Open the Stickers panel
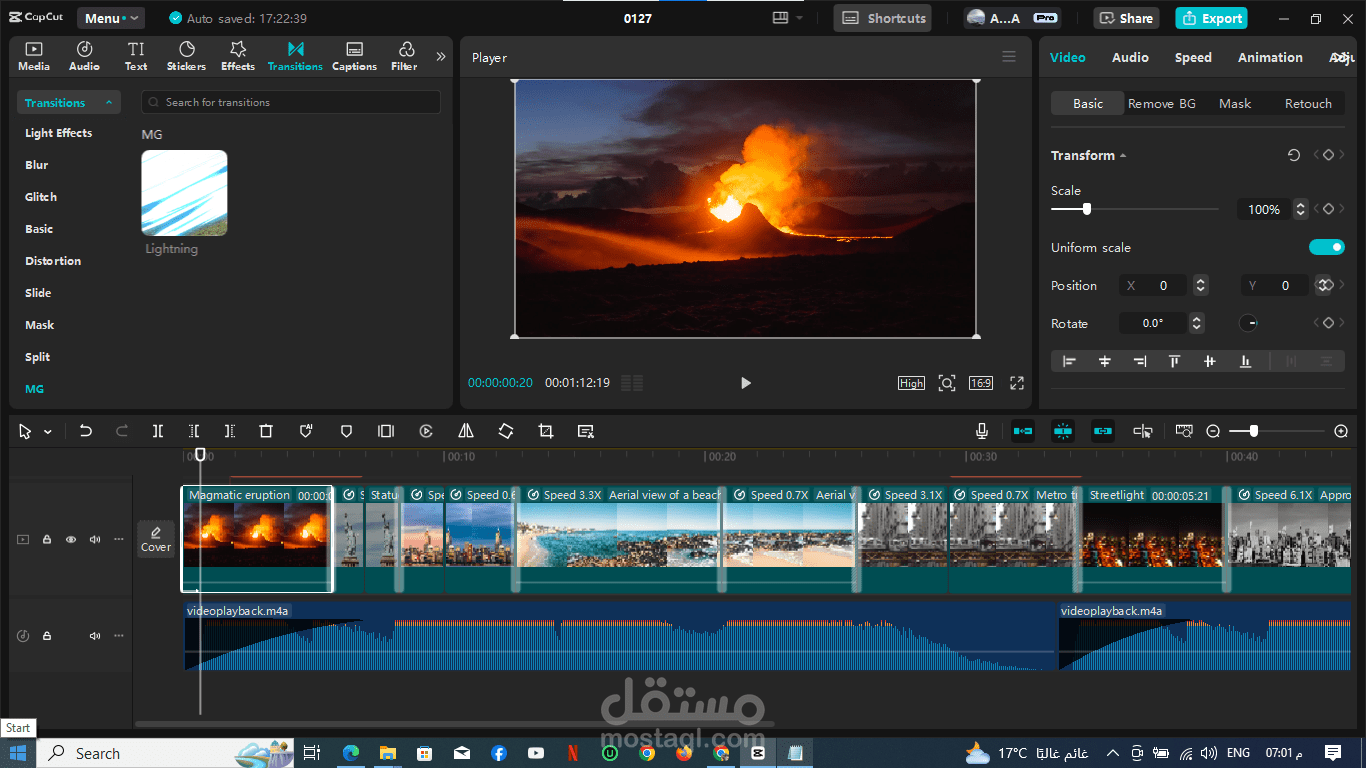 pos(186,56)
